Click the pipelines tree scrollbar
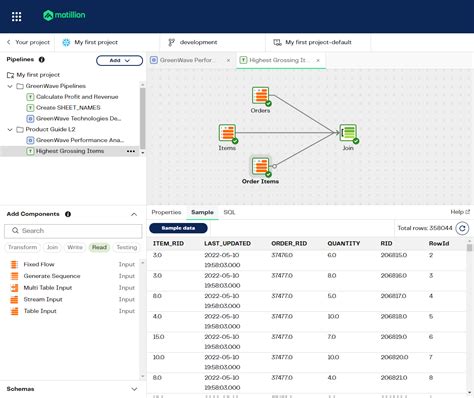 coord(143,117)
